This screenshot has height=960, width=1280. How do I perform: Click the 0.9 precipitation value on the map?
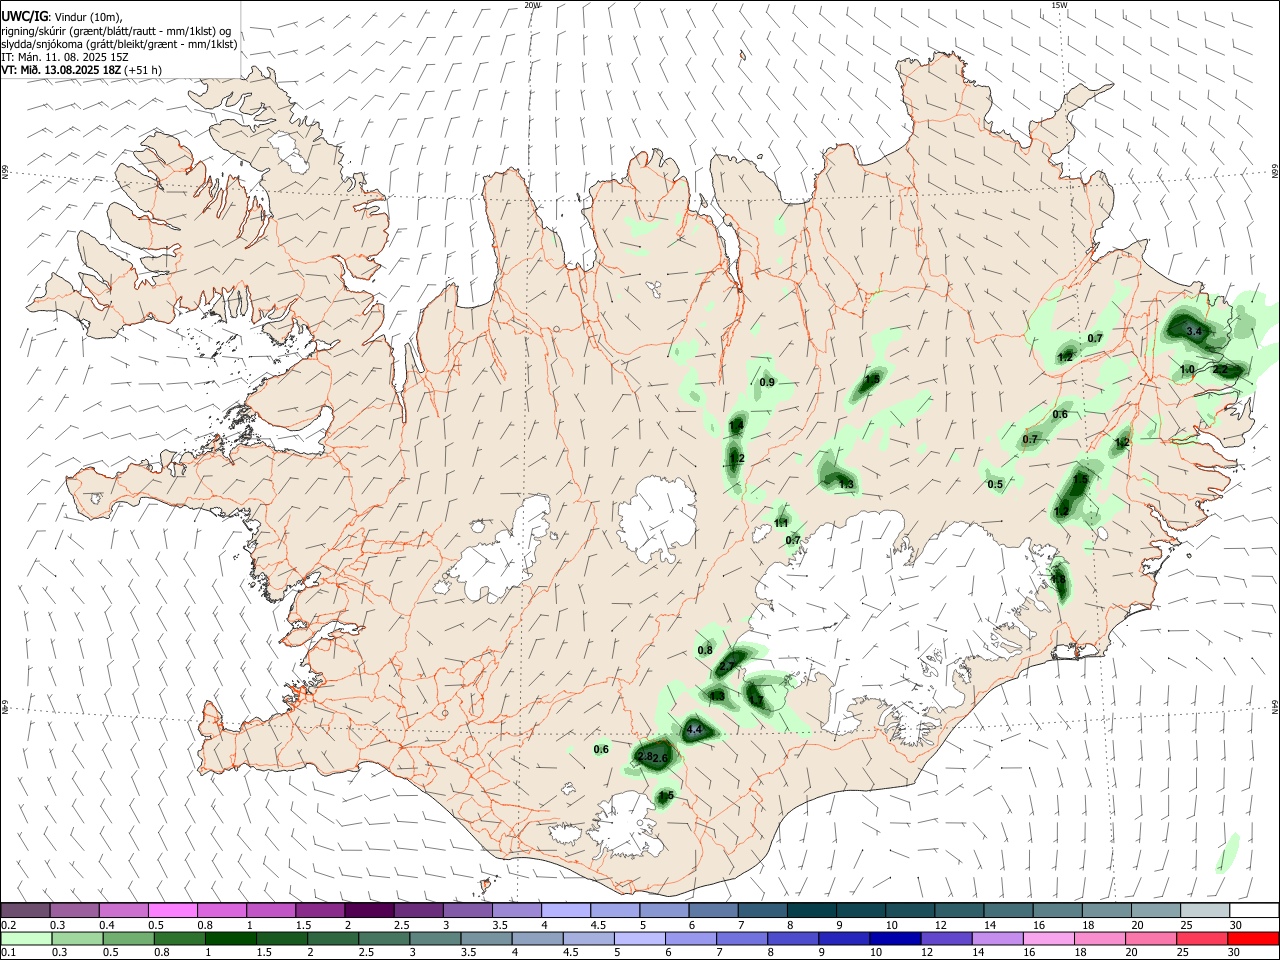coord(767,383)
